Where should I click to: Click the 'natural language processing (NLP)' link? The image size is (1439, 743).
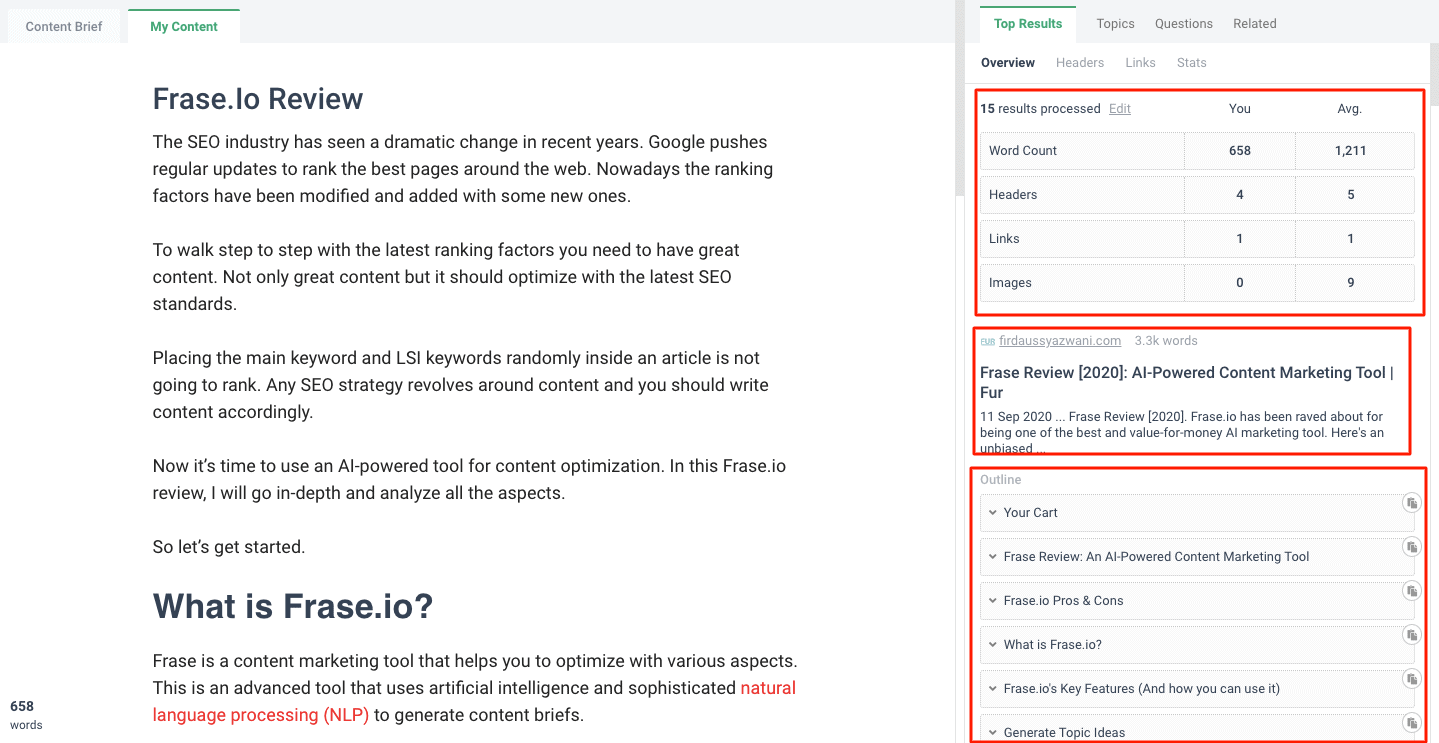(x=474, y=701)
